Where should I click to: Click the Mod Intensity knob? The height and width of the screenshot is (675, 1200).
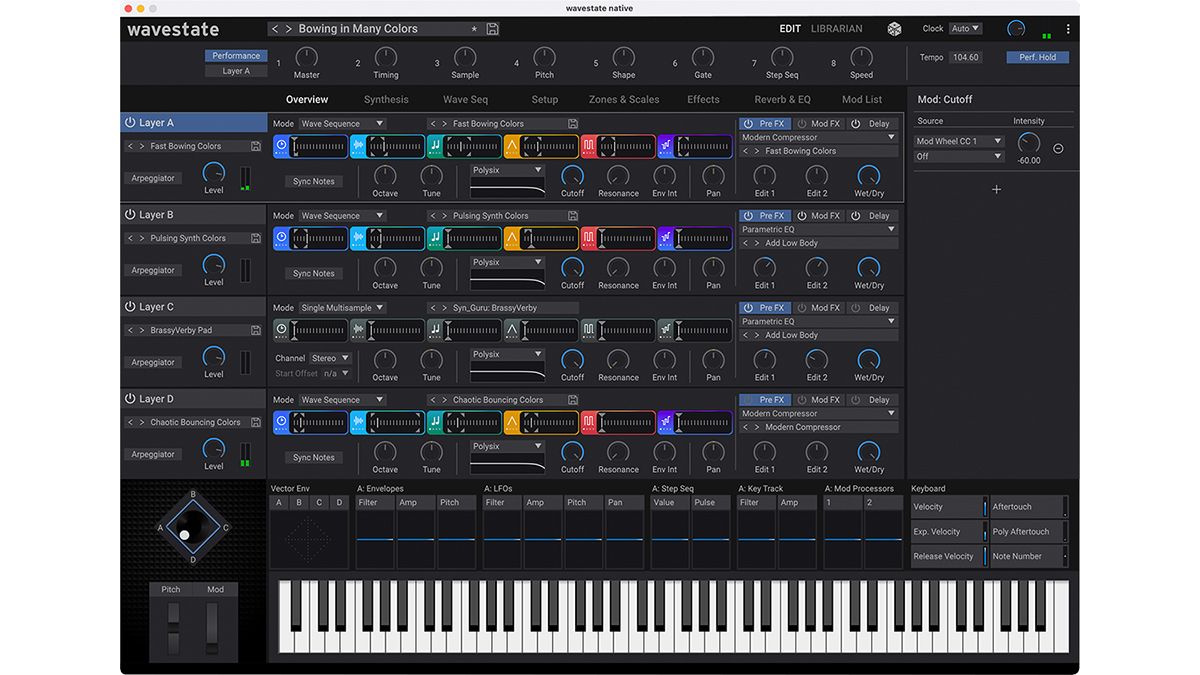[x=1029, y=143]
